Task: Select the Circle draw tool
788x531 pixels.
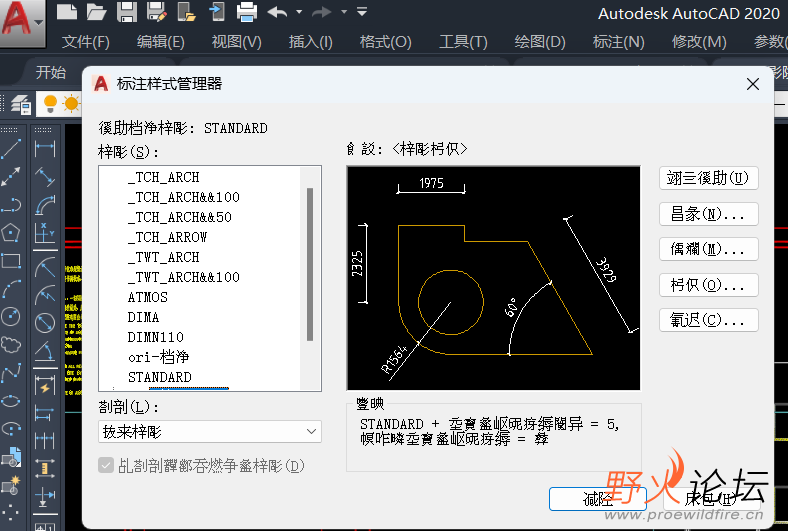Action: pos(11,316)
